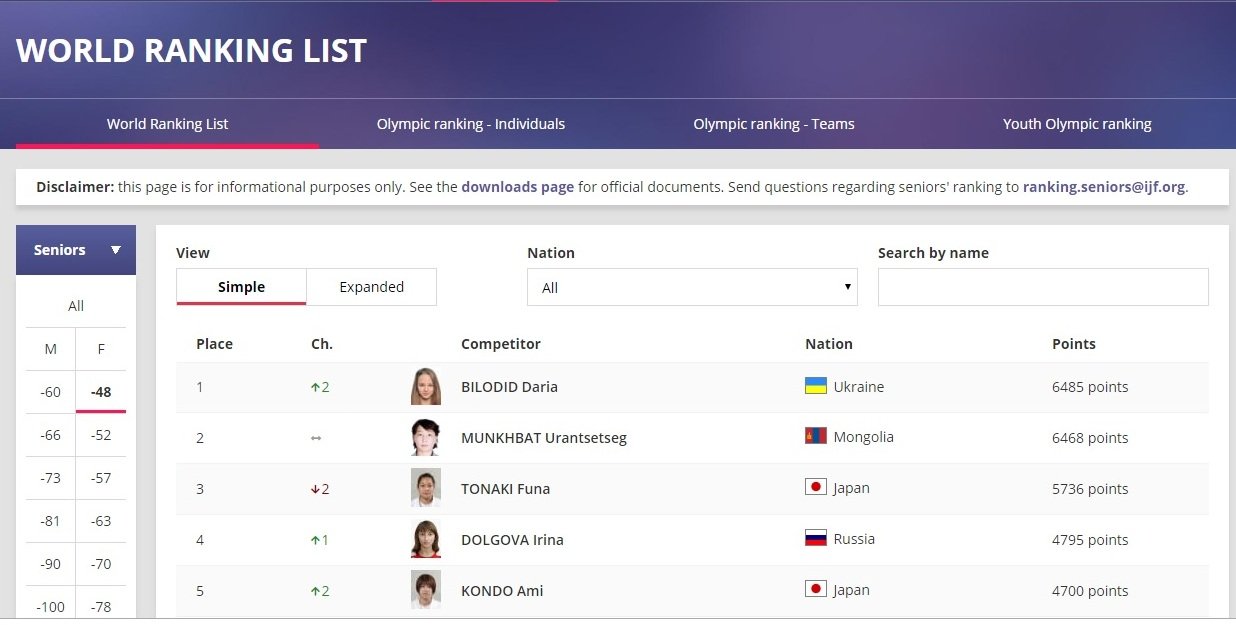This screenshot has width=1236, height=625.
Task: Click the green up arrow beside Bilodid
Action: [315, 387]
